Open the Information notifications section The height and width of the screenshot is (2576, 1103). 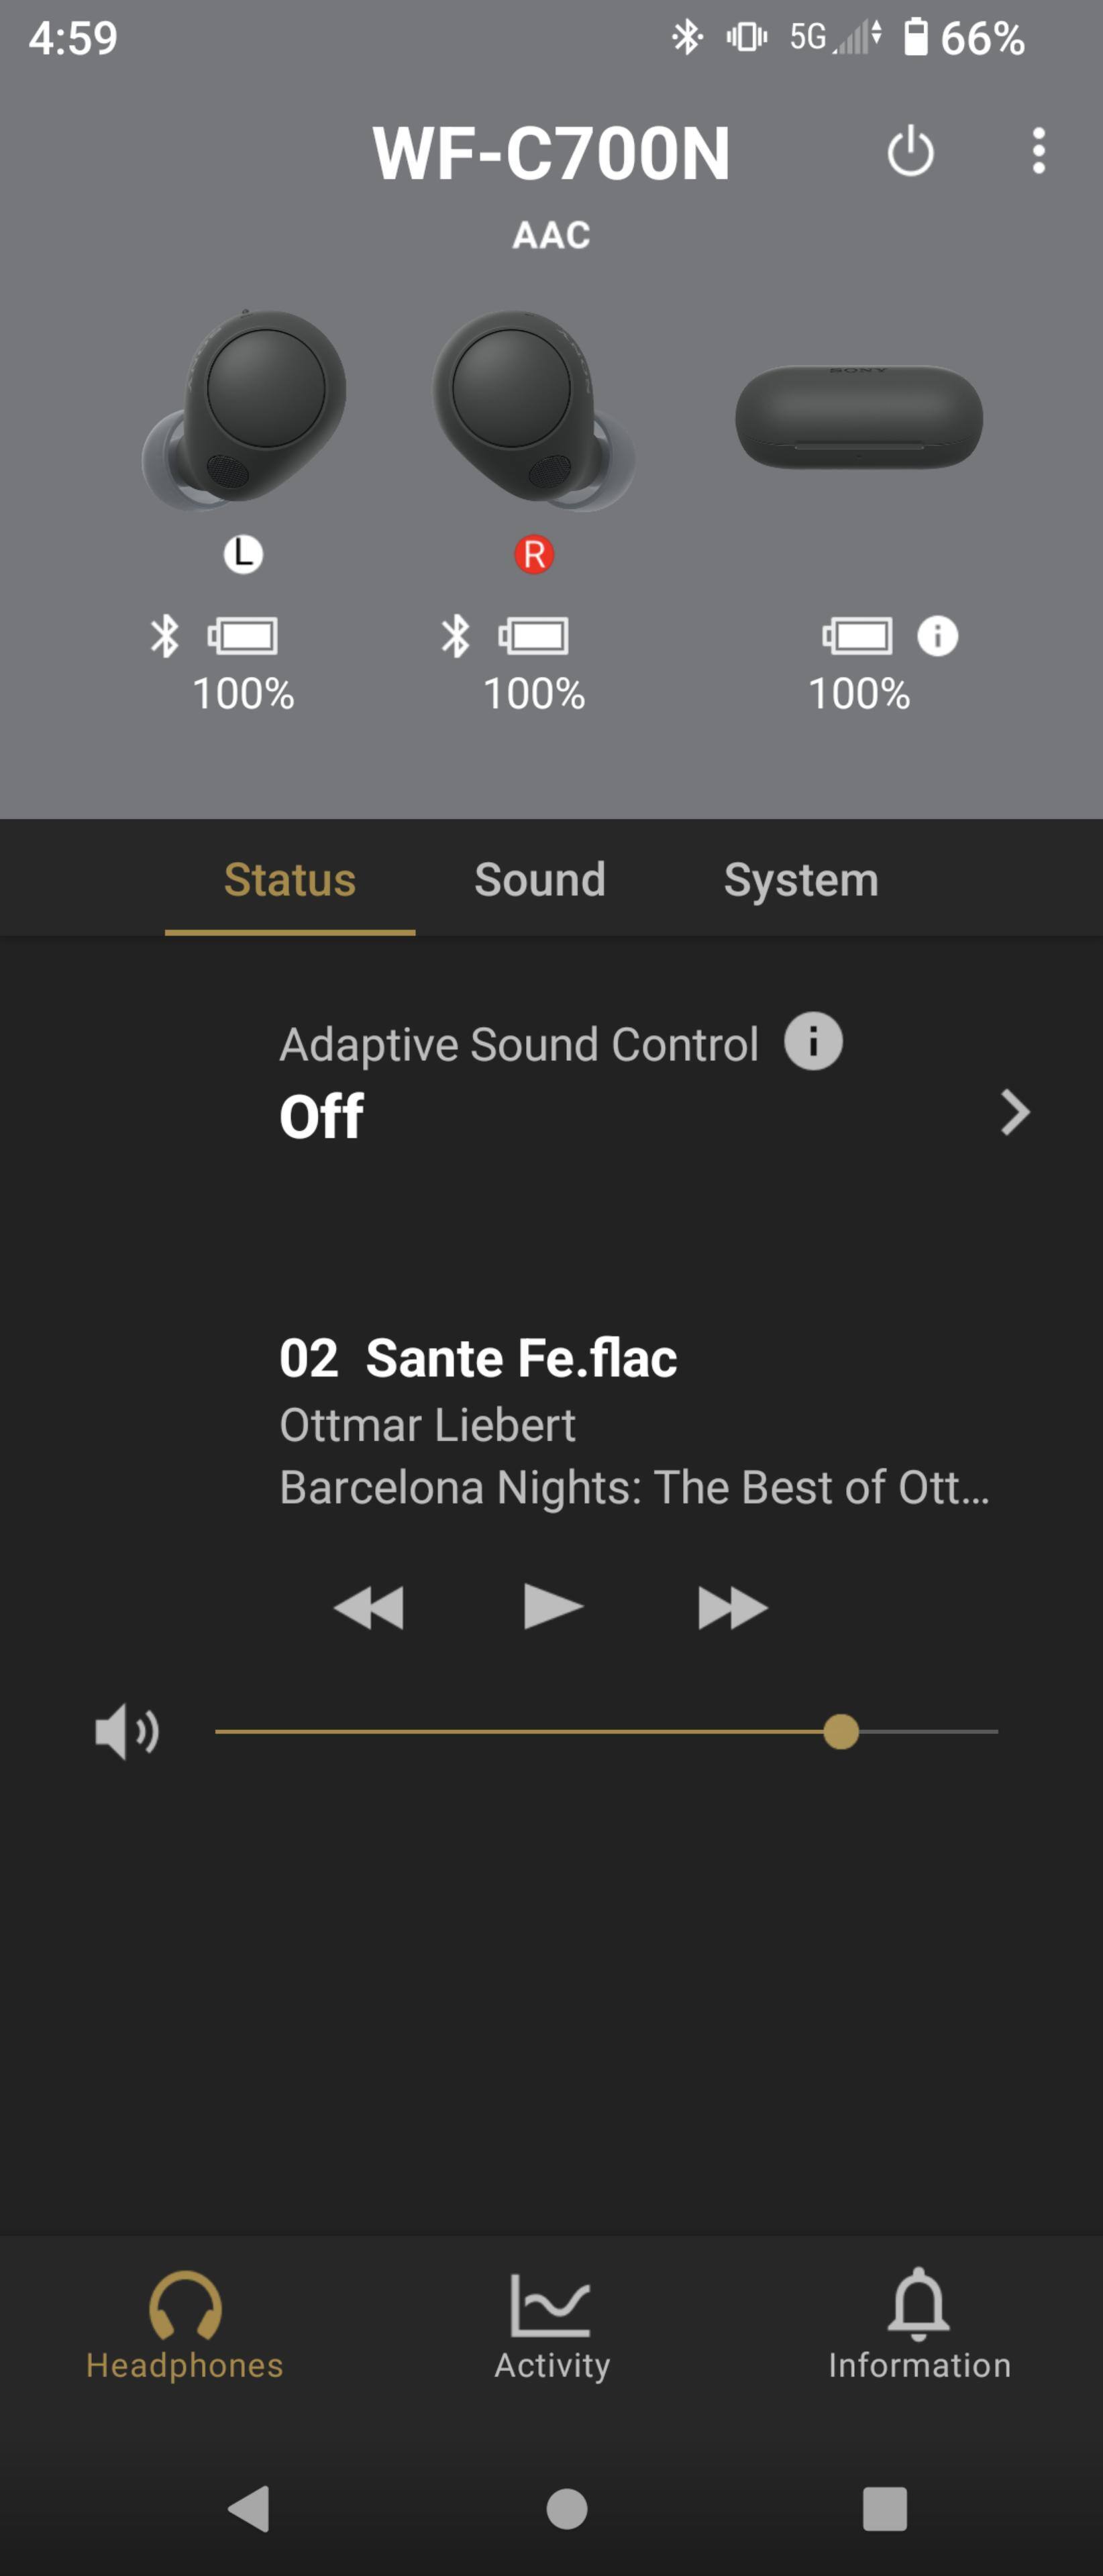919,2328
